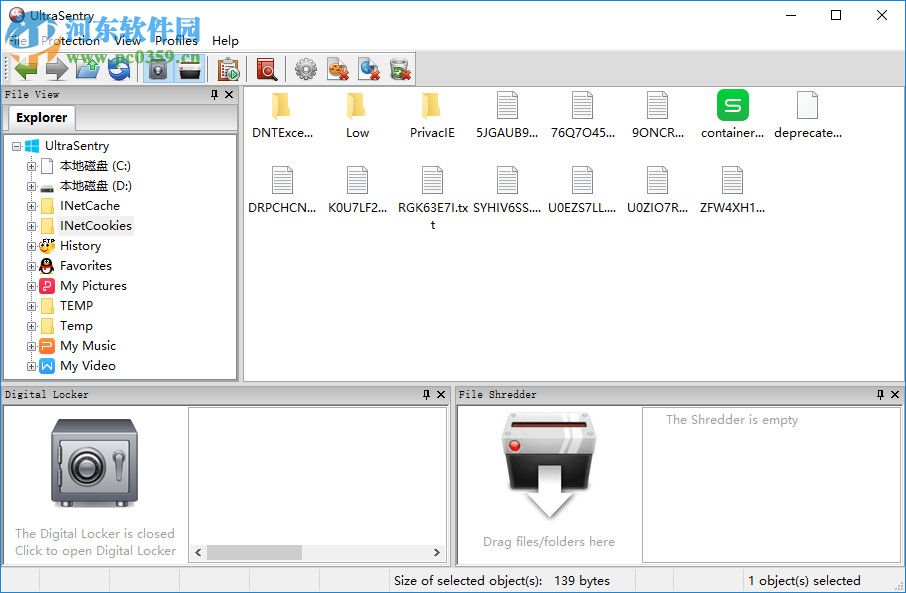Go up one folder level
Viewport: 906px width, 593px height.
pyautogui.click(x=88, y=69)
